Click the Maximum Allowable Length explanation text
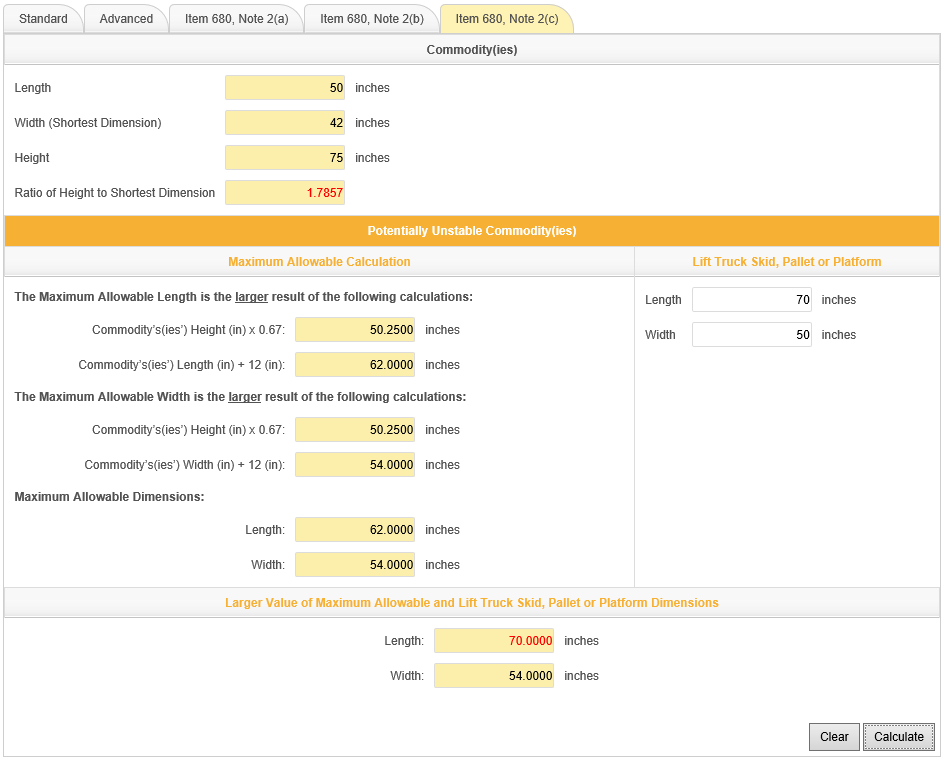Viewport: 944px width, 761px height. pos(243,297)
